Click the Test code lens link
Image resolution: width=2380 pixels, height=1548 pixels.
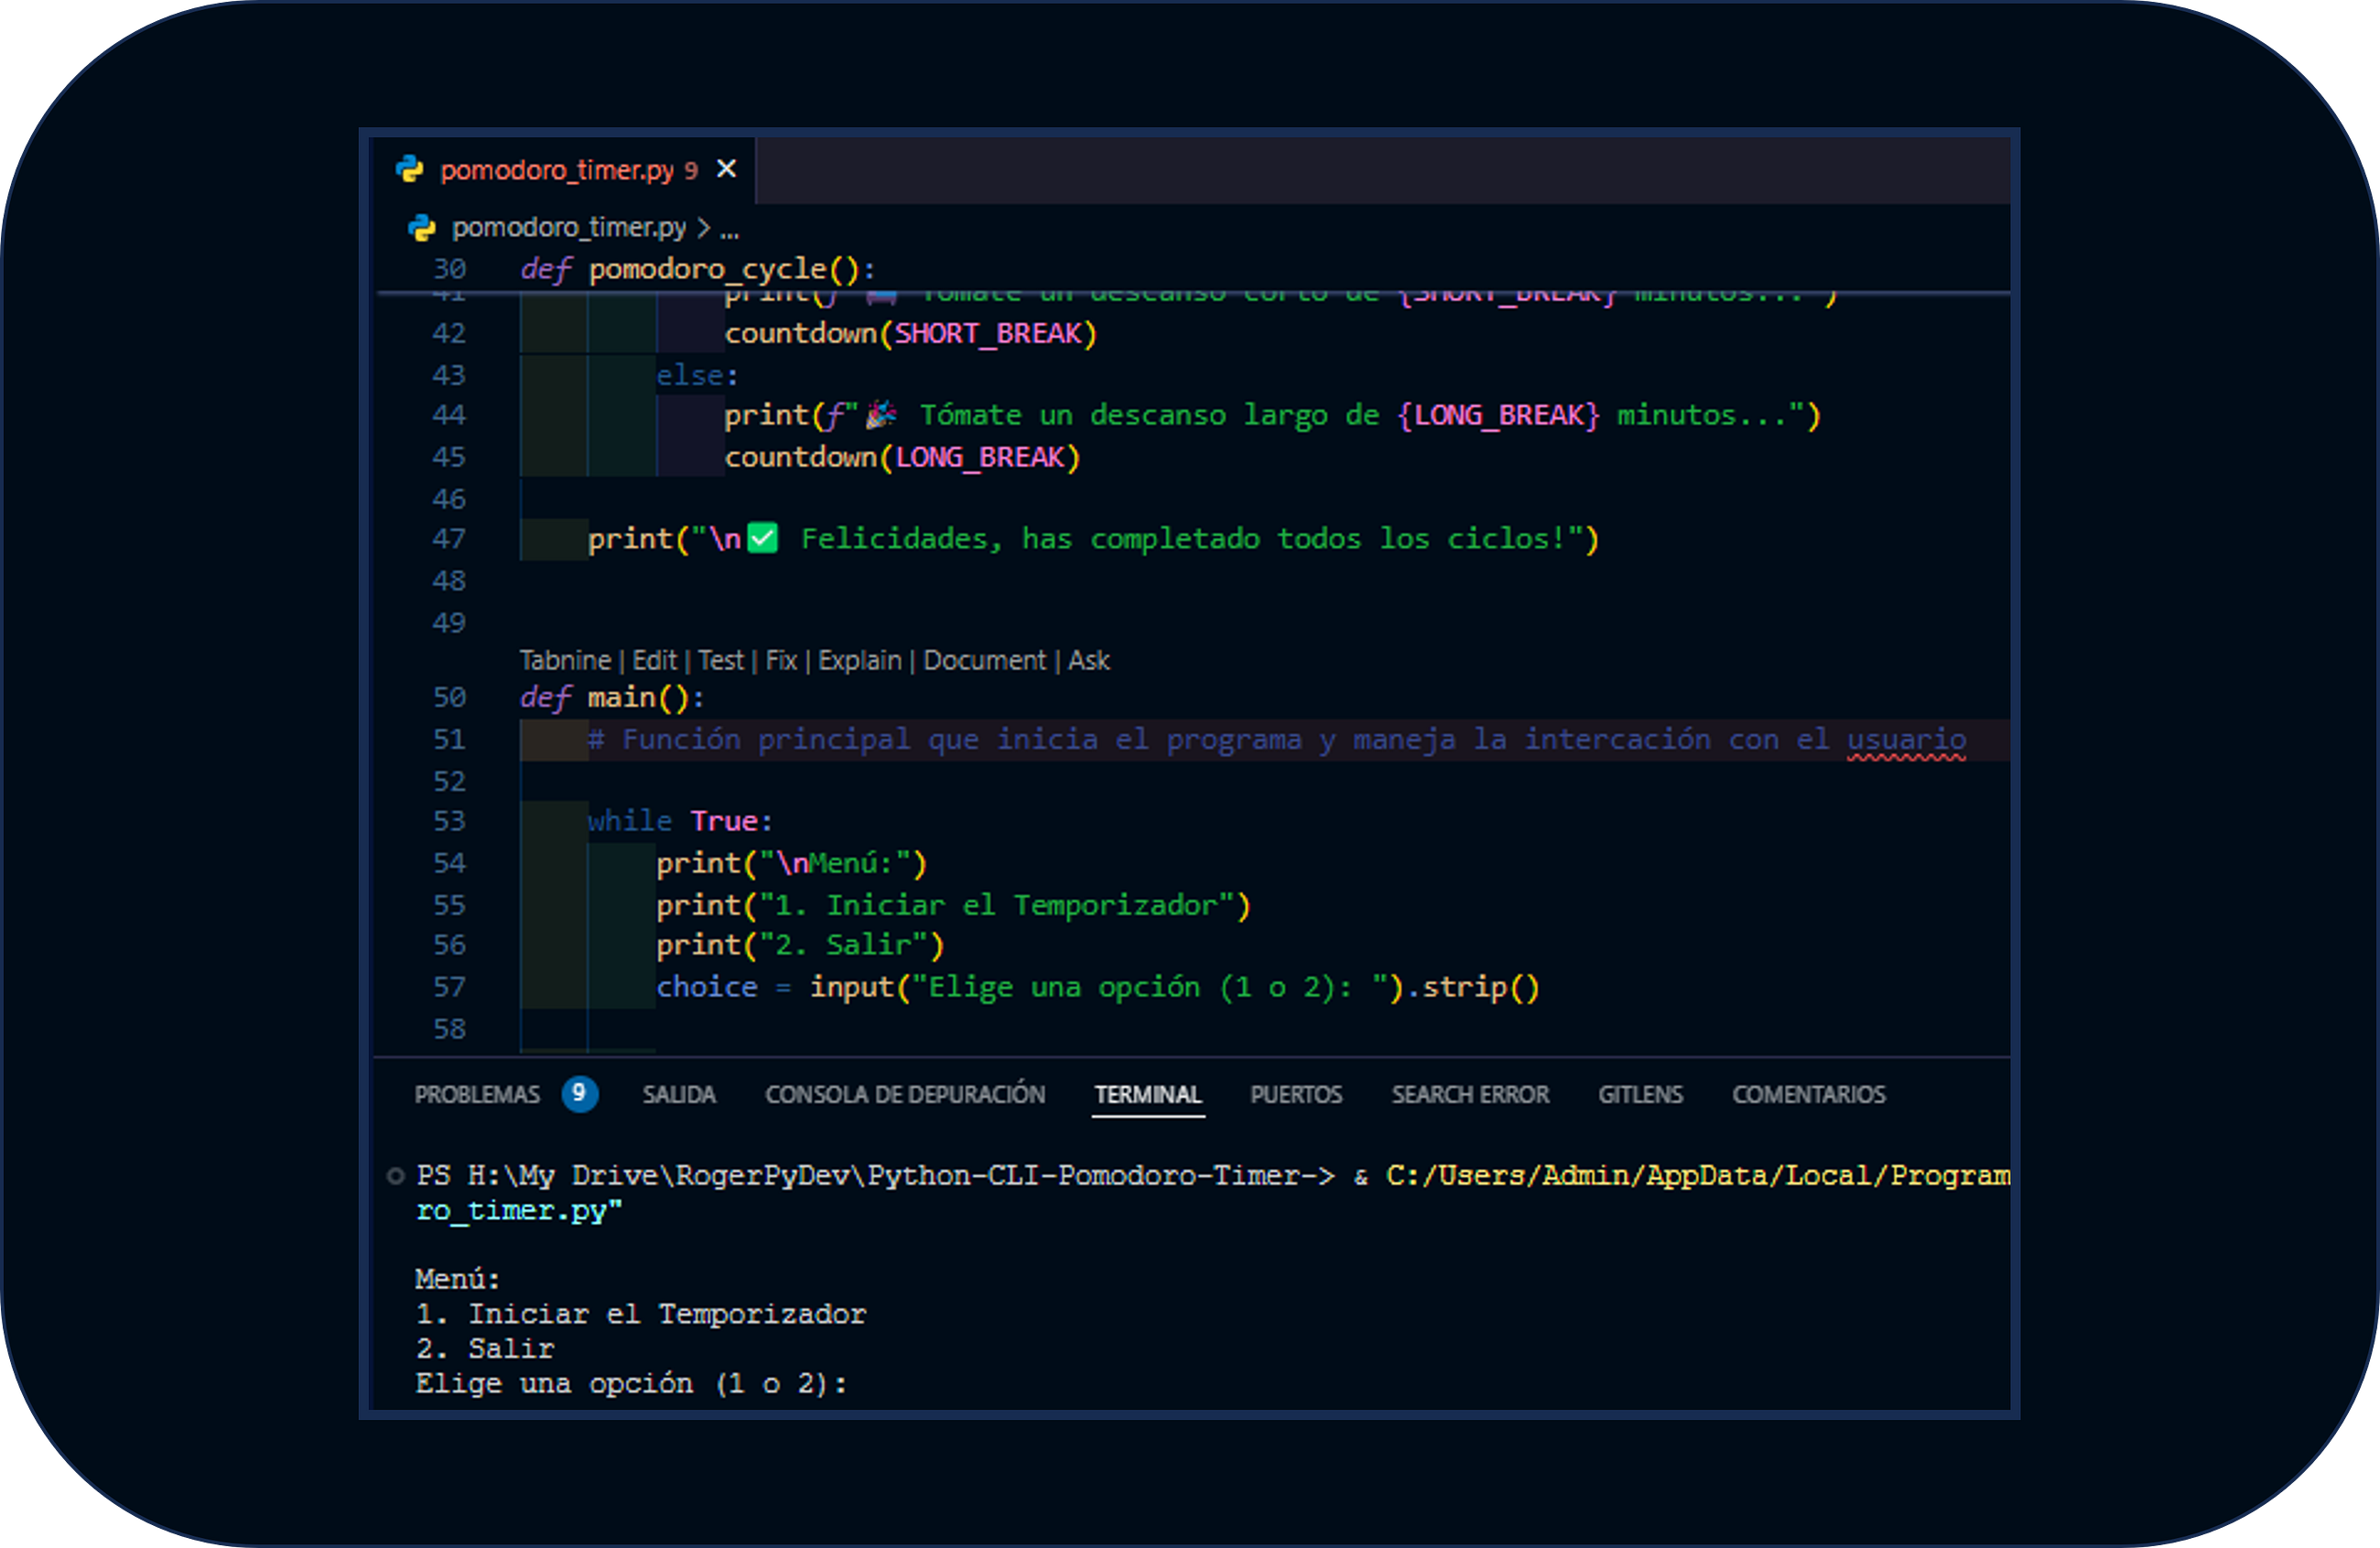pyautogui.click(x=721, y=660)
